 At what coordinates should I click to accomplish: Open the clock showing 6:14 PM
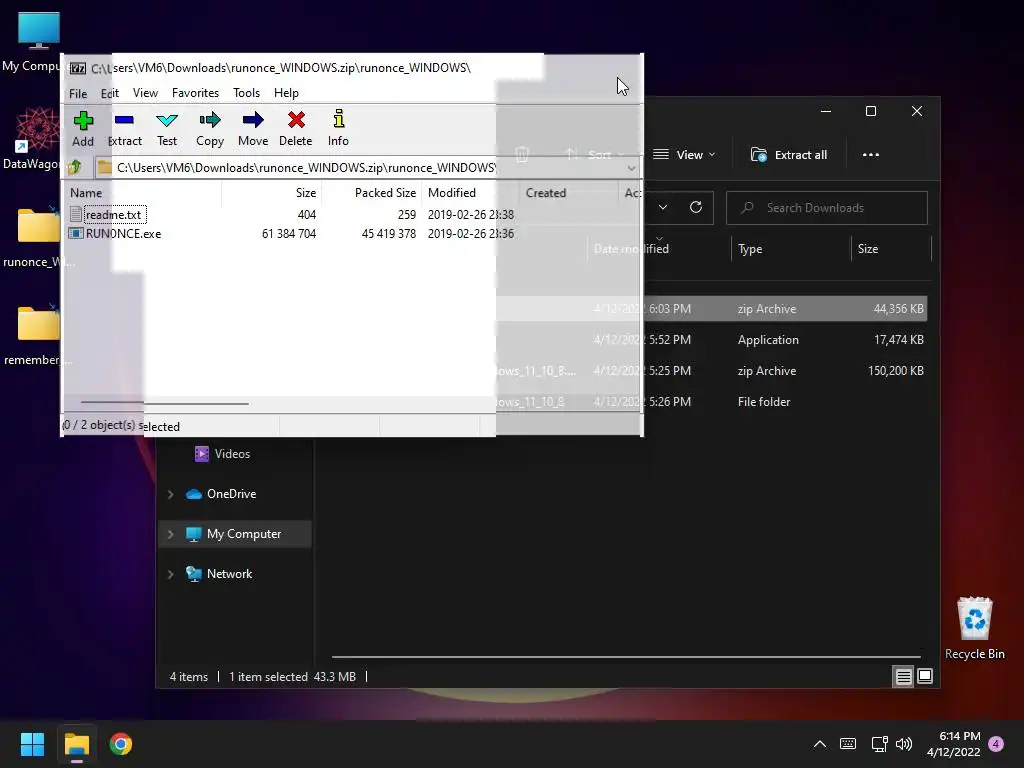953,744
